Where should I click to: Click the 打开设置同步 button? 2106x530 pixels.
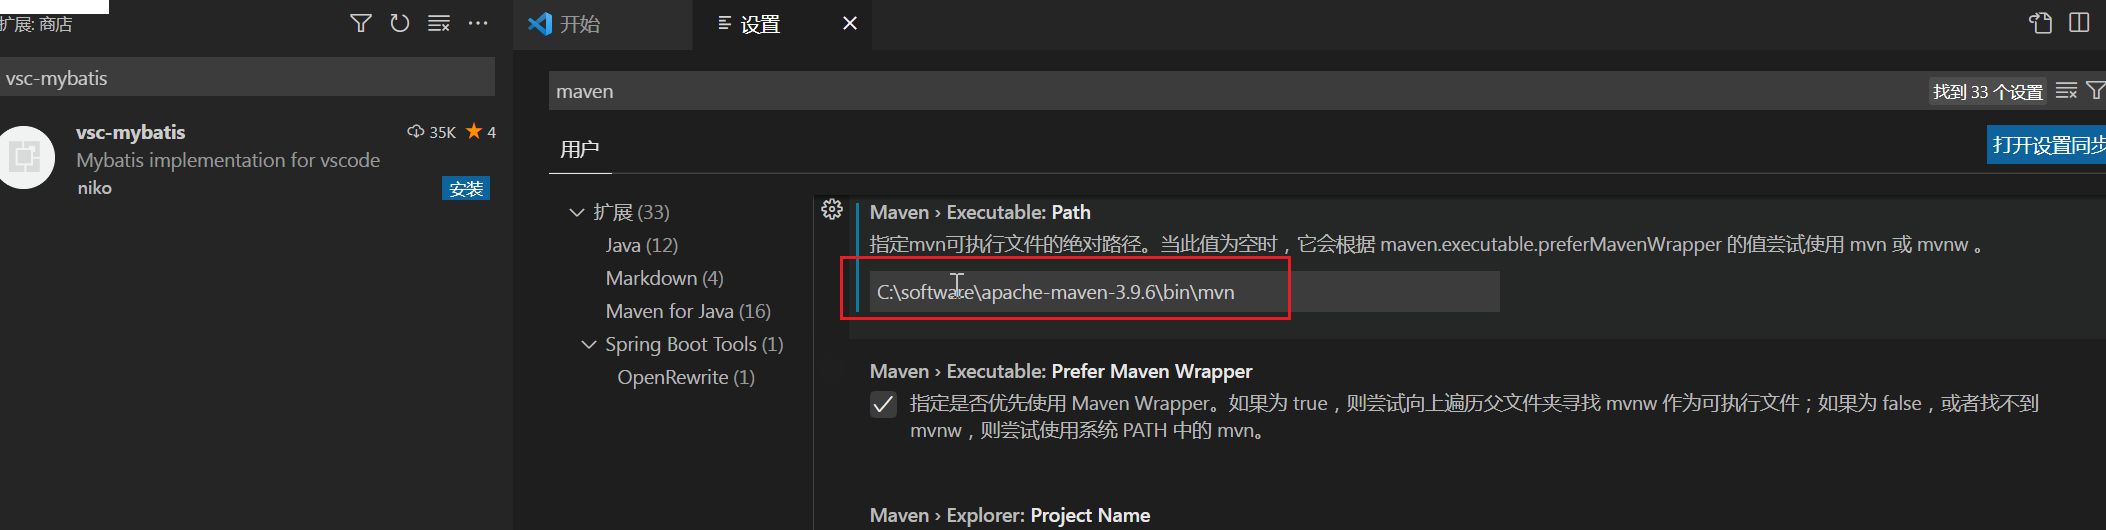pyautogui.click(x=2047, y=145)
